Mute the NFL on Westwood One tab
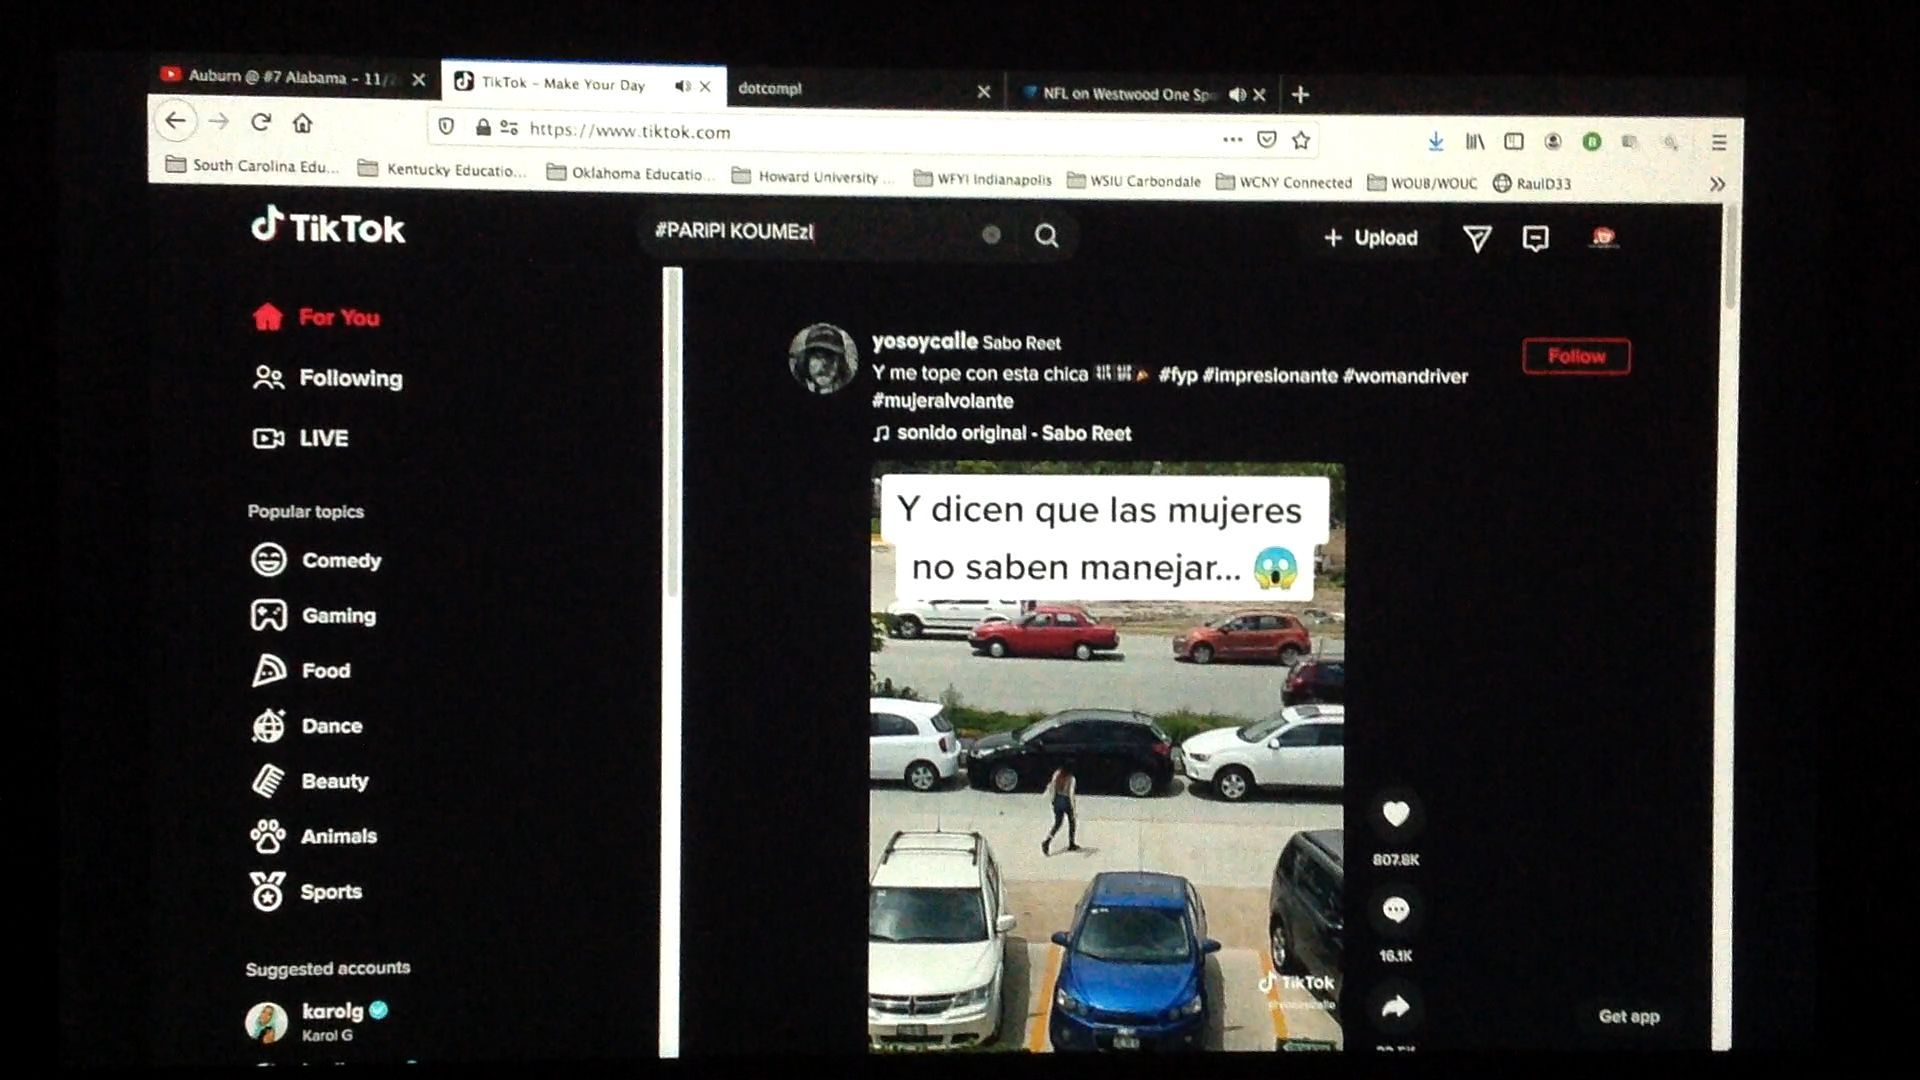 1237,94
